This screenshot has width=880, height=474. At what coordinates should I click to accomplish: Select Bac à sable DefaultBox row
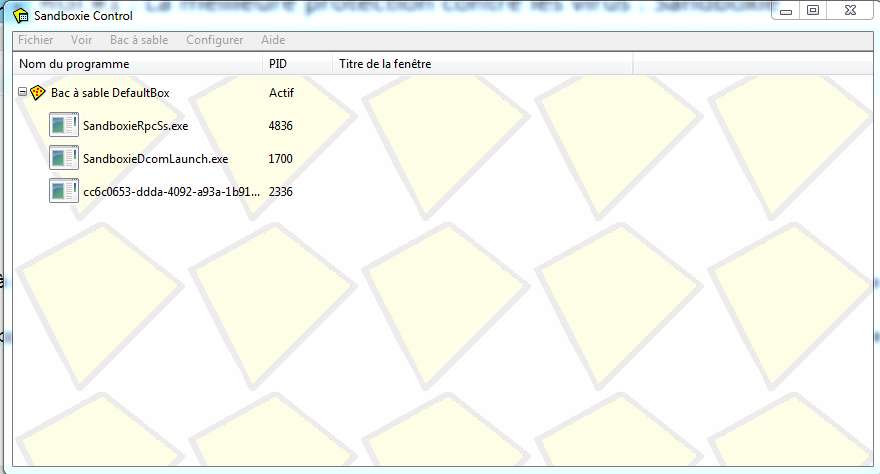coord(110,93)
